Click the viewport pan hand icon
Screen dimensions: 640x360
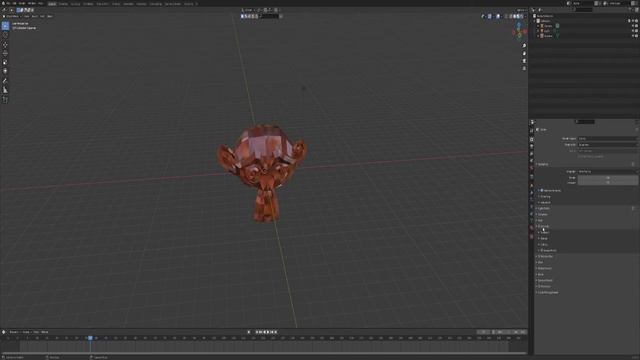tap(524, 53)
